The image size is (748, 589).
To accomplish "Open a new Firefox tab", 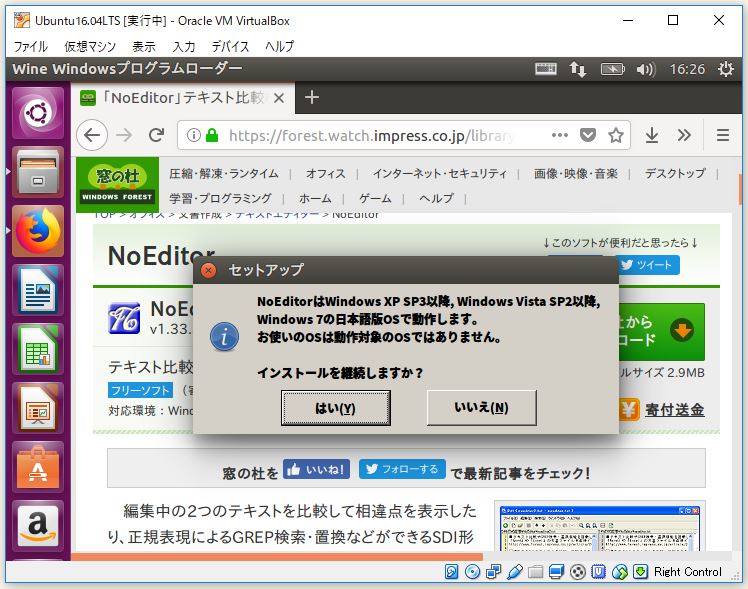I will coord(312,97).
